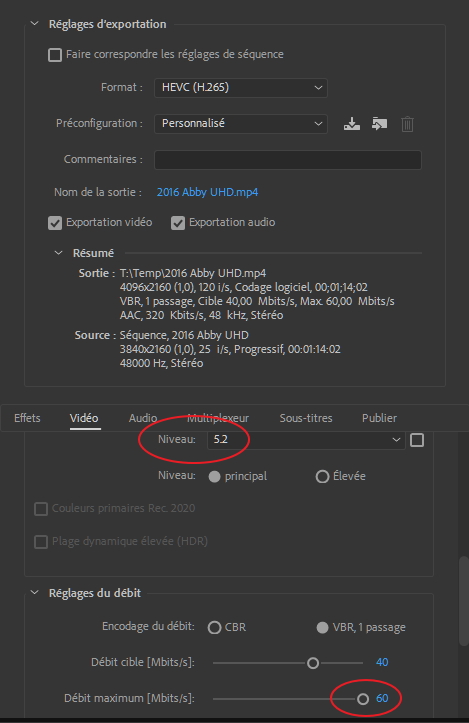
Task: Click the Débit cible slider handle
Action: click(x=313, y=663)
